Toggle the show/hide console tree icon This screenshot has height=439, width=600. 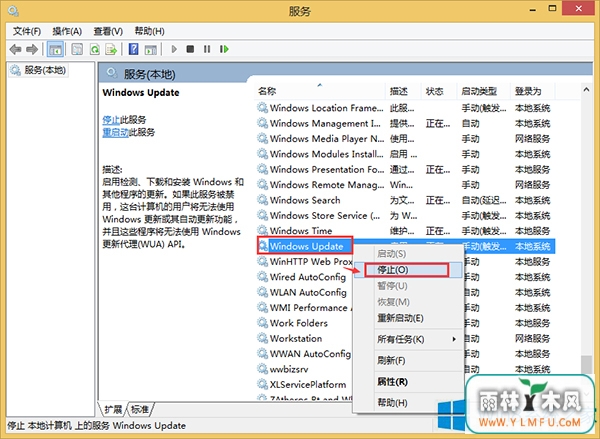point(55,49)
